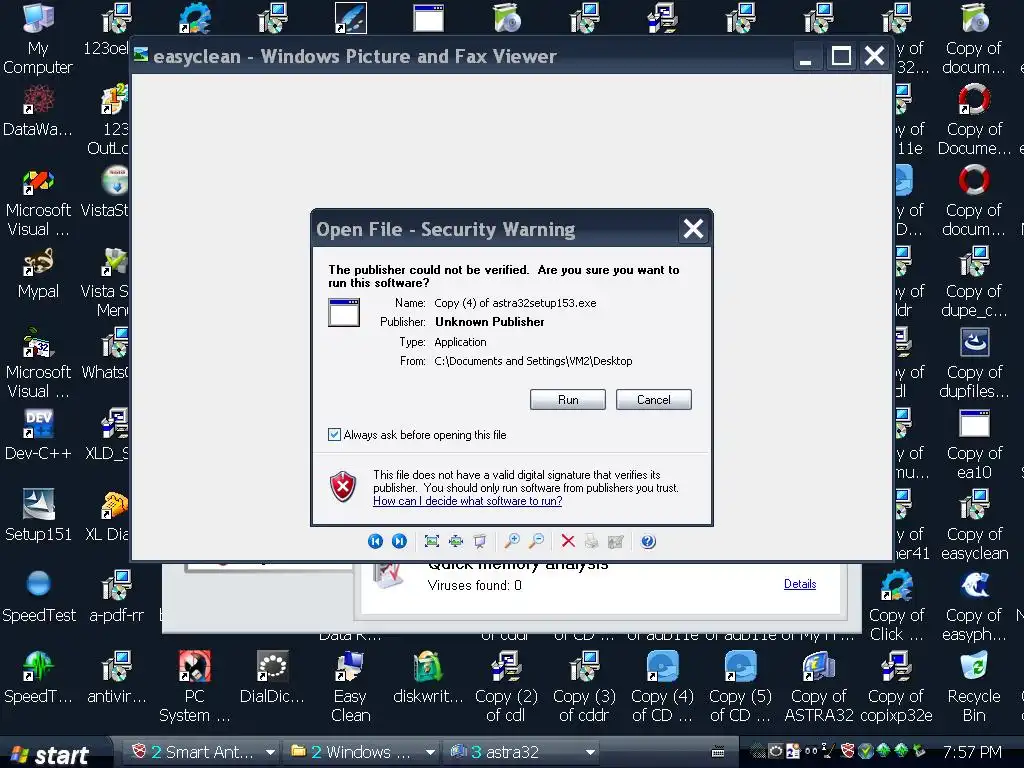
Task: Click the red X delete icon in viewer toolbar
Action: (568, 541)
